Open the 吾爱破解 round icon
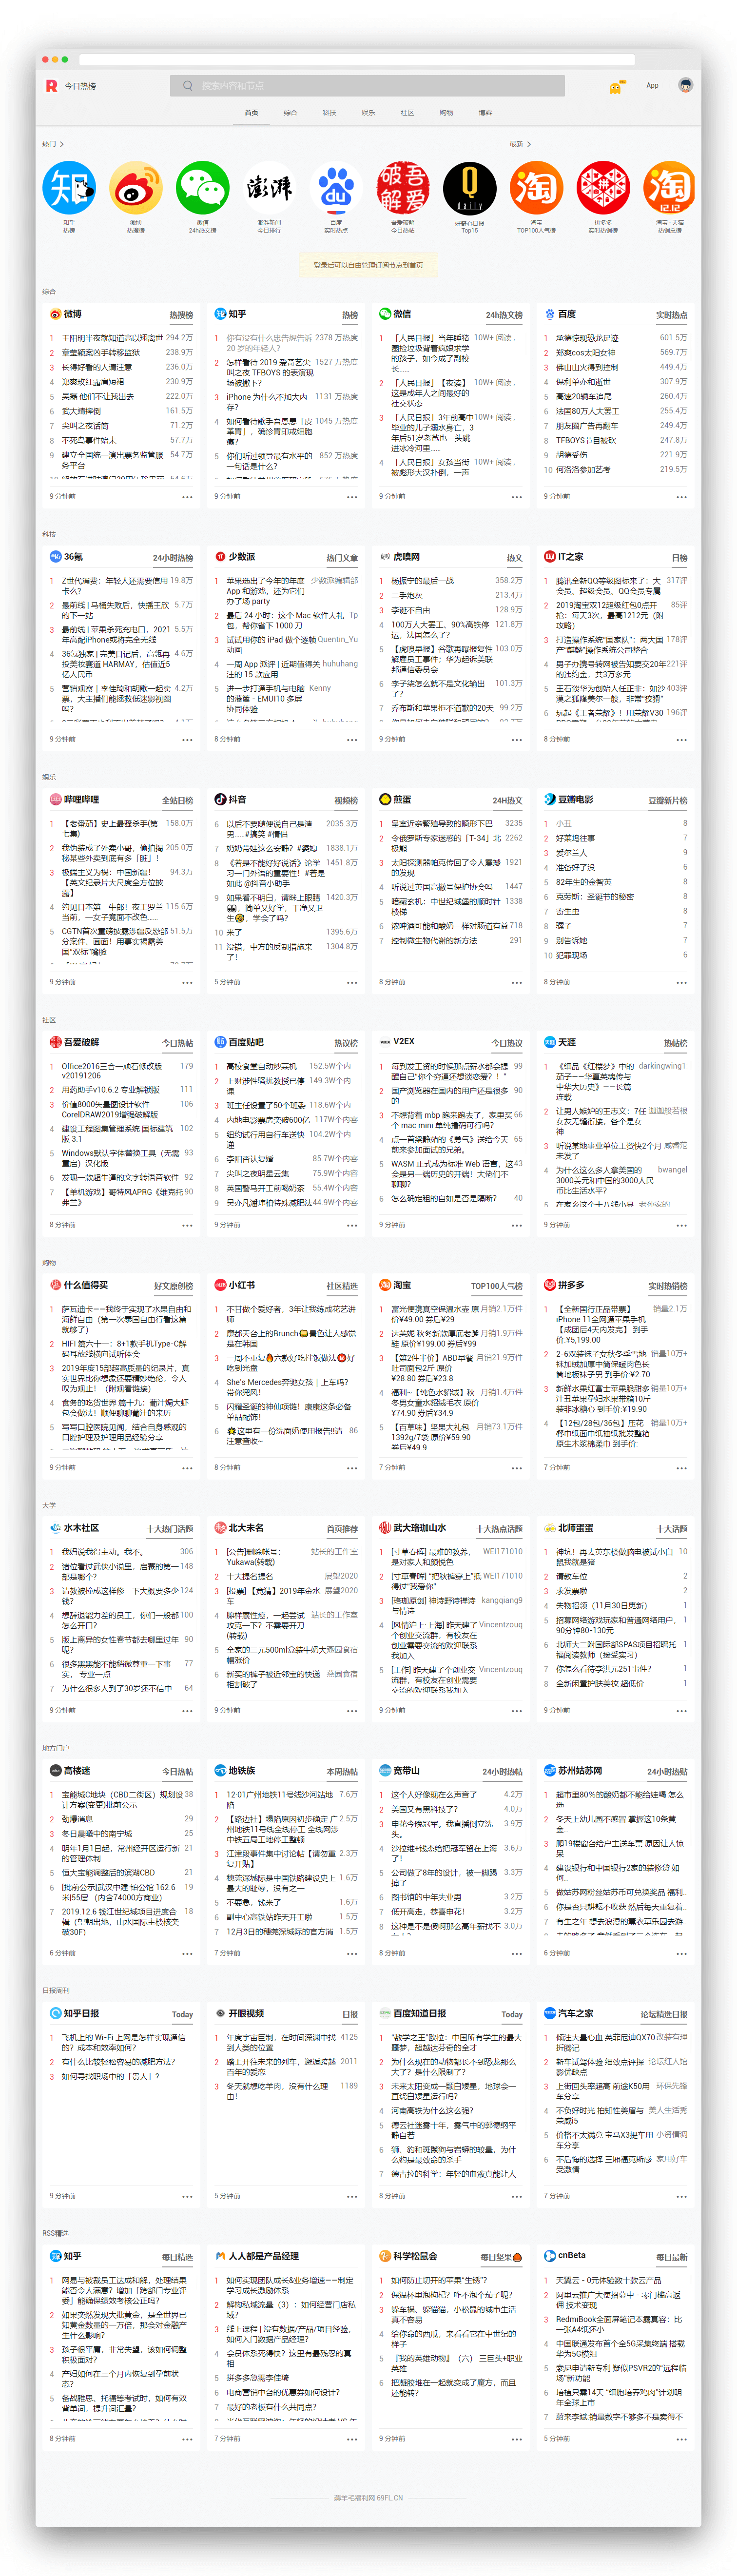This screenshot has height=2576, width=737. [x=403, y=187]
